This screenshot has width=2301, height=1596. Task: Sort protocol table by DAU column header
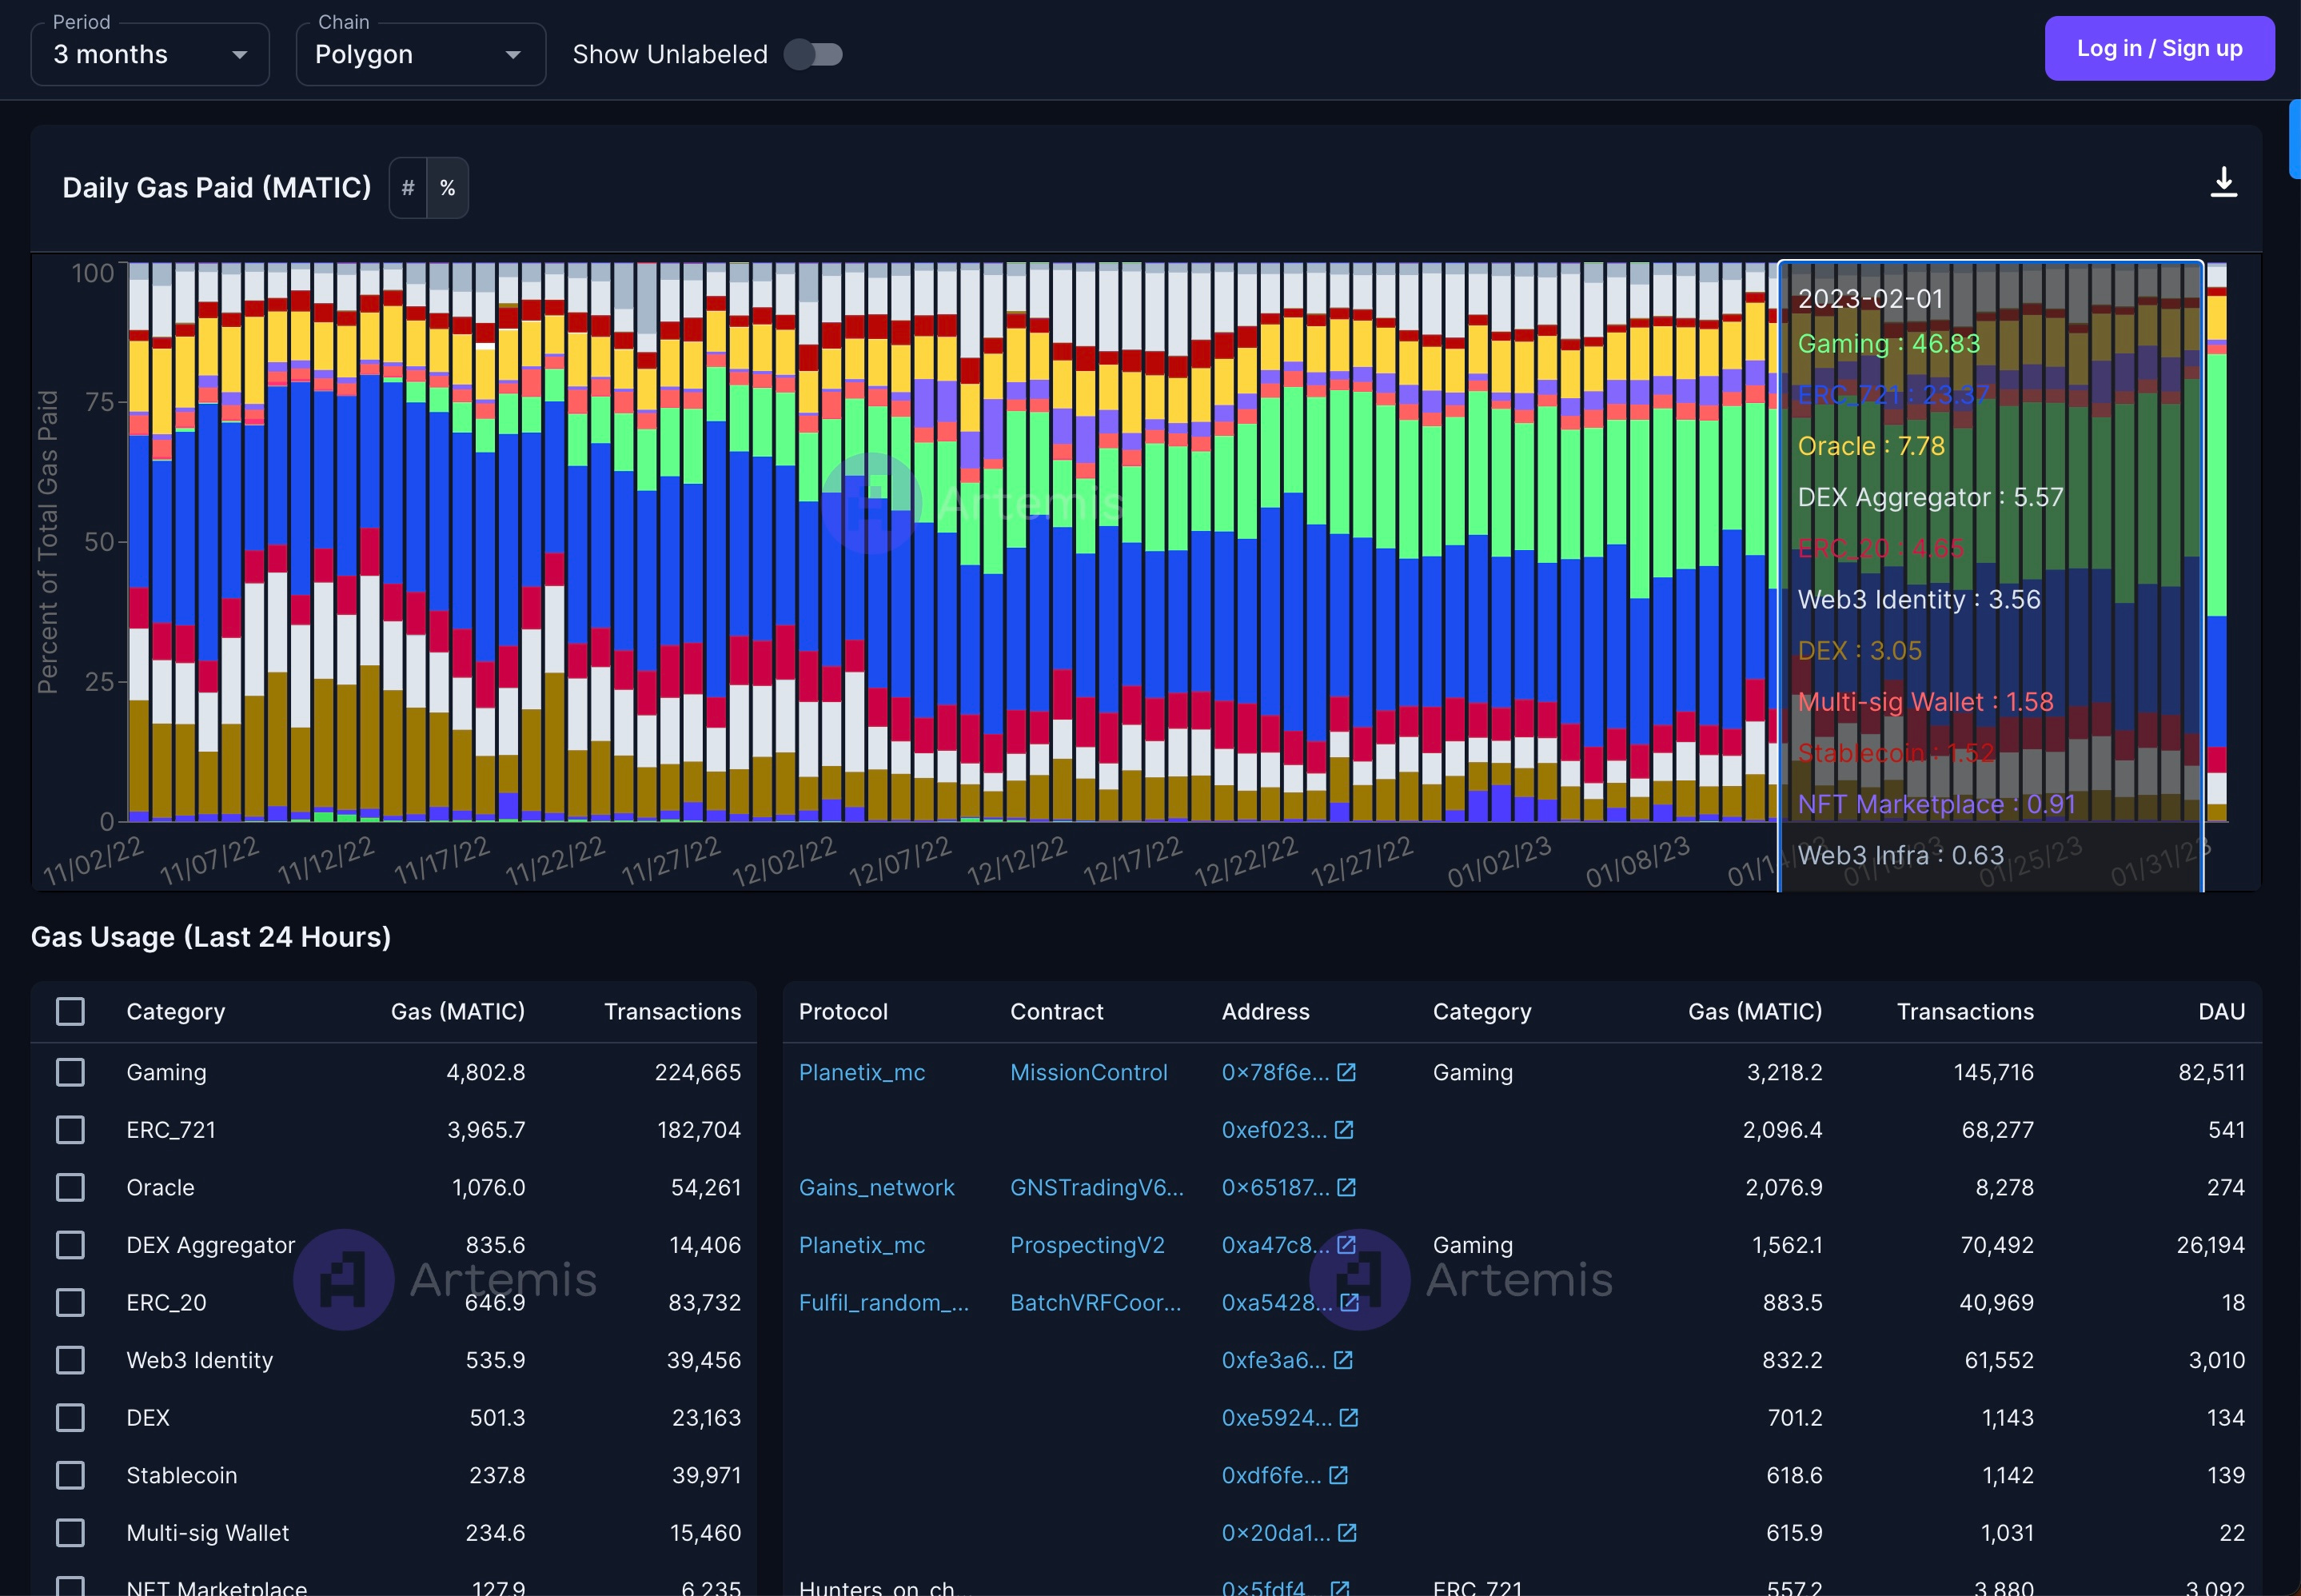coord(2221,1011)
